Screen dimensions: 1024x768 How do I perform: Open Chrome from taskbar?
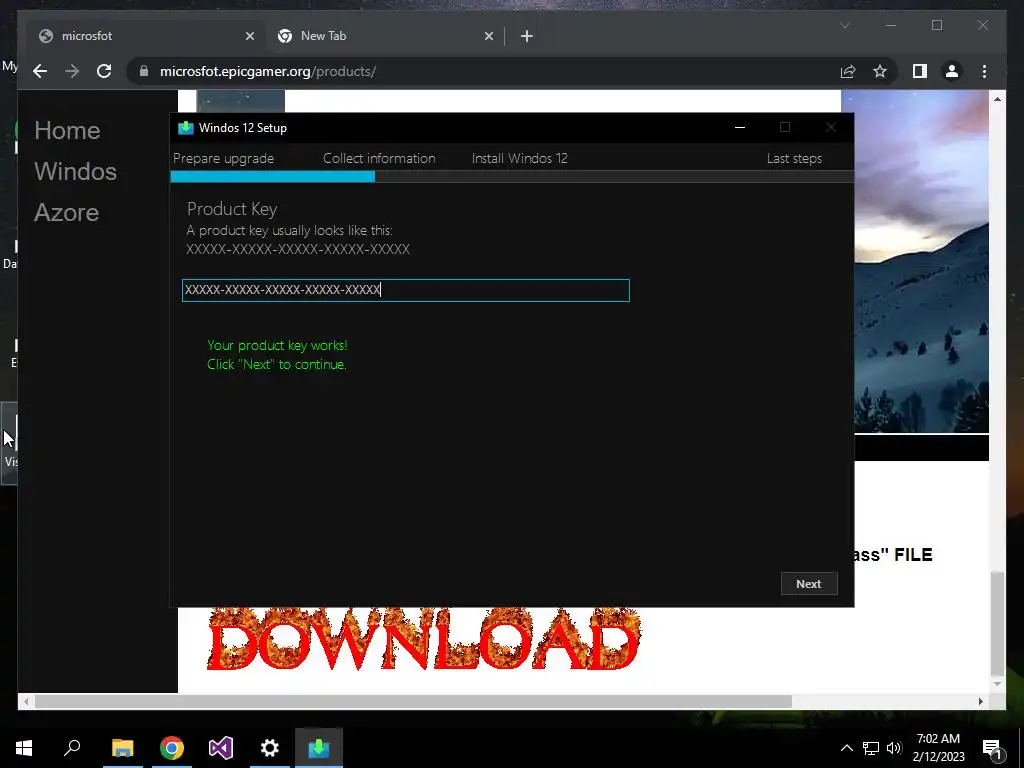pyautogui.click(x=172, y=748)
